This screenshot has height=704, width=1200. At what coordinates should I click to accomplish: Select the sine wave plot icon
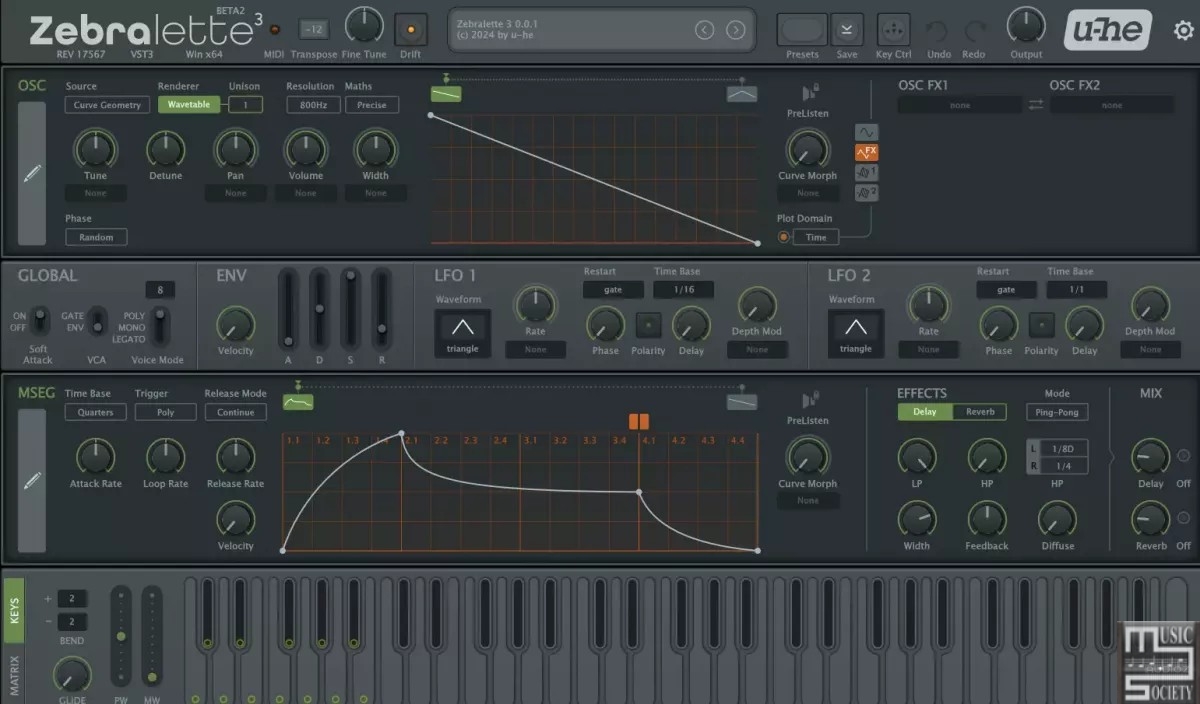click(866, 133)
